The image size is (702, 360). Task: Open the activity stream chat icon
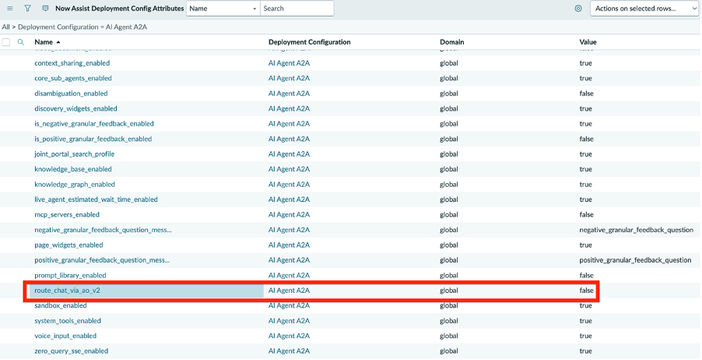45,9
